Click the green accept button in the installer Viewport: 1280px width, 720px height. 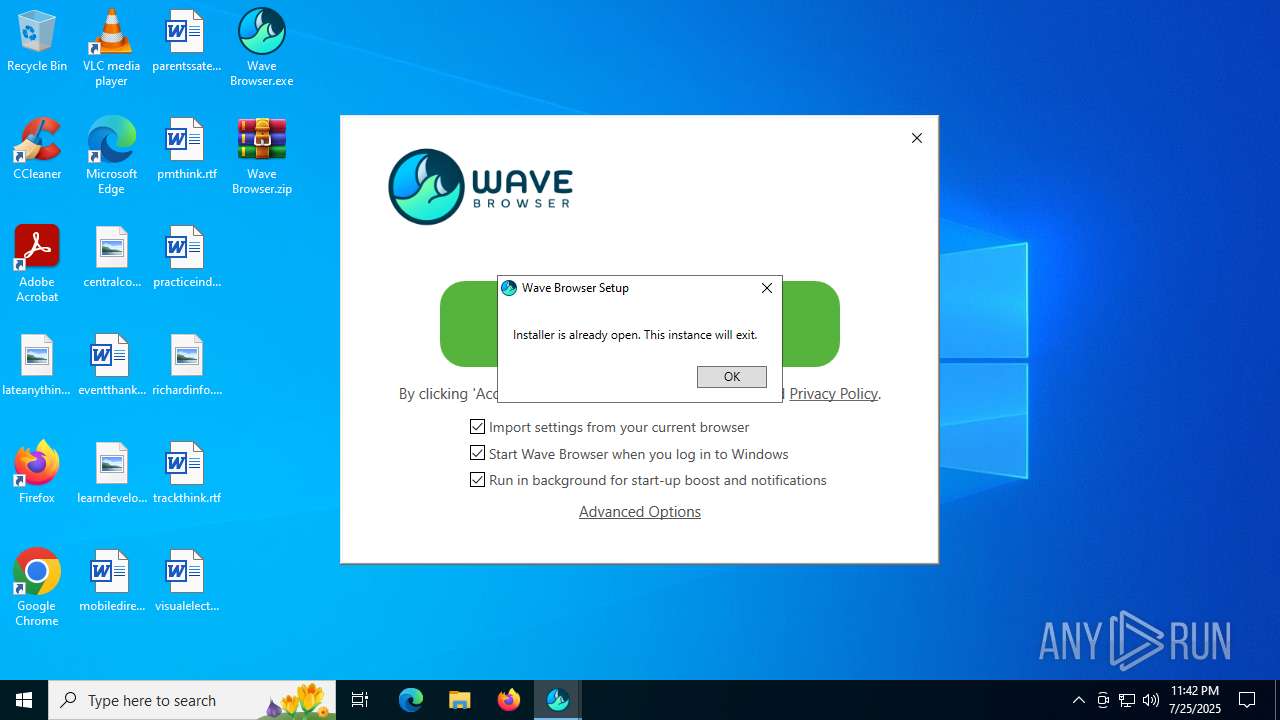pyautogui.click(x=640, y=324)
